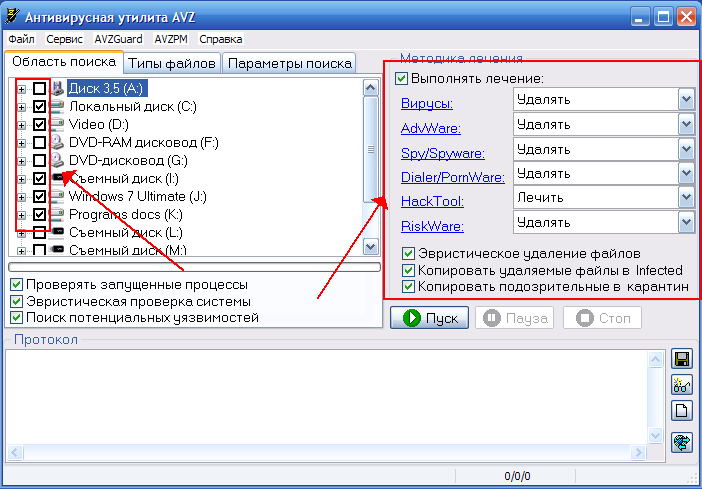Click the removable drive icon of Съемный диск (L:)
The height and width of the screenshot is (489, 702).
pos(57,232)
